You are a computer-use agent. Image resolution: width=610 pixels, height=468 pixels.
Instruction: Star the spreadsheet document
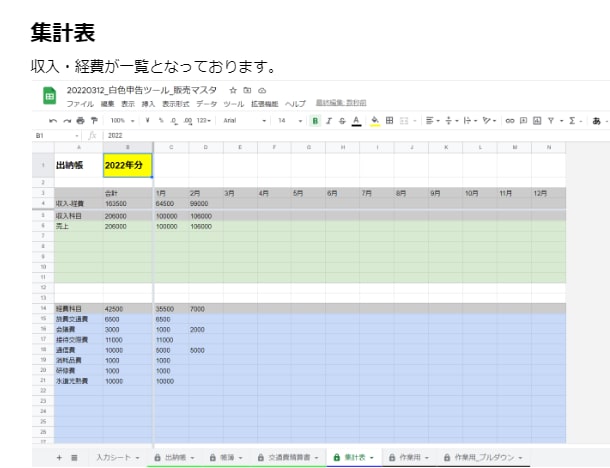pyautogui.click(x=233, y=91)
